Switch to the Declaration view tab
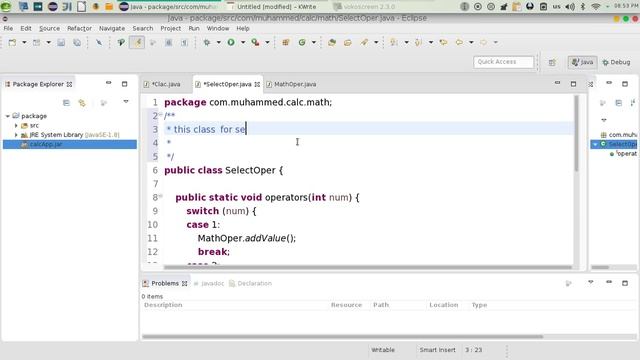The image size is (640, 360). tap(250, 284)
